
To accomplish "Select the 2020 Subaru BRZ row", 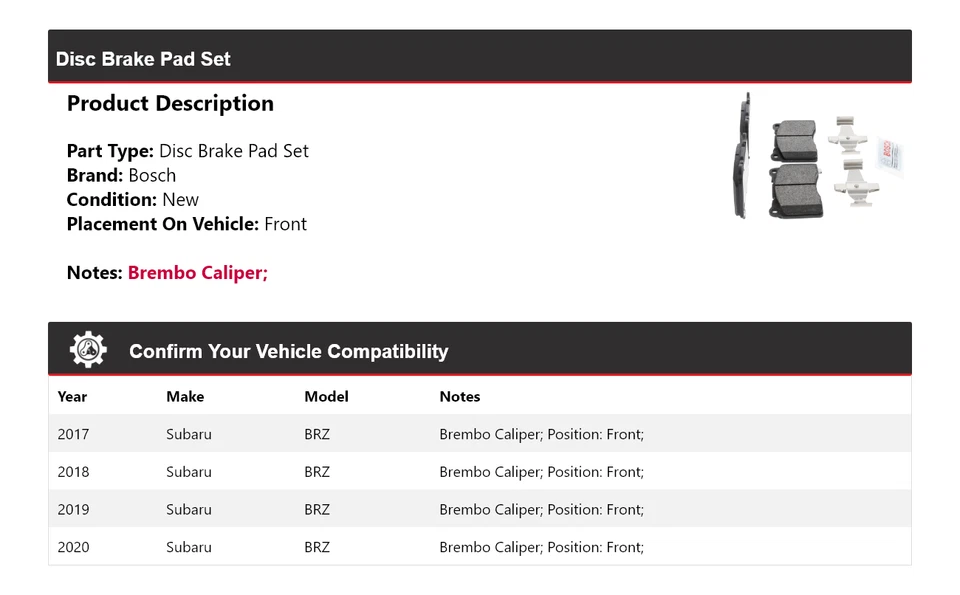I will pos(479,547).
